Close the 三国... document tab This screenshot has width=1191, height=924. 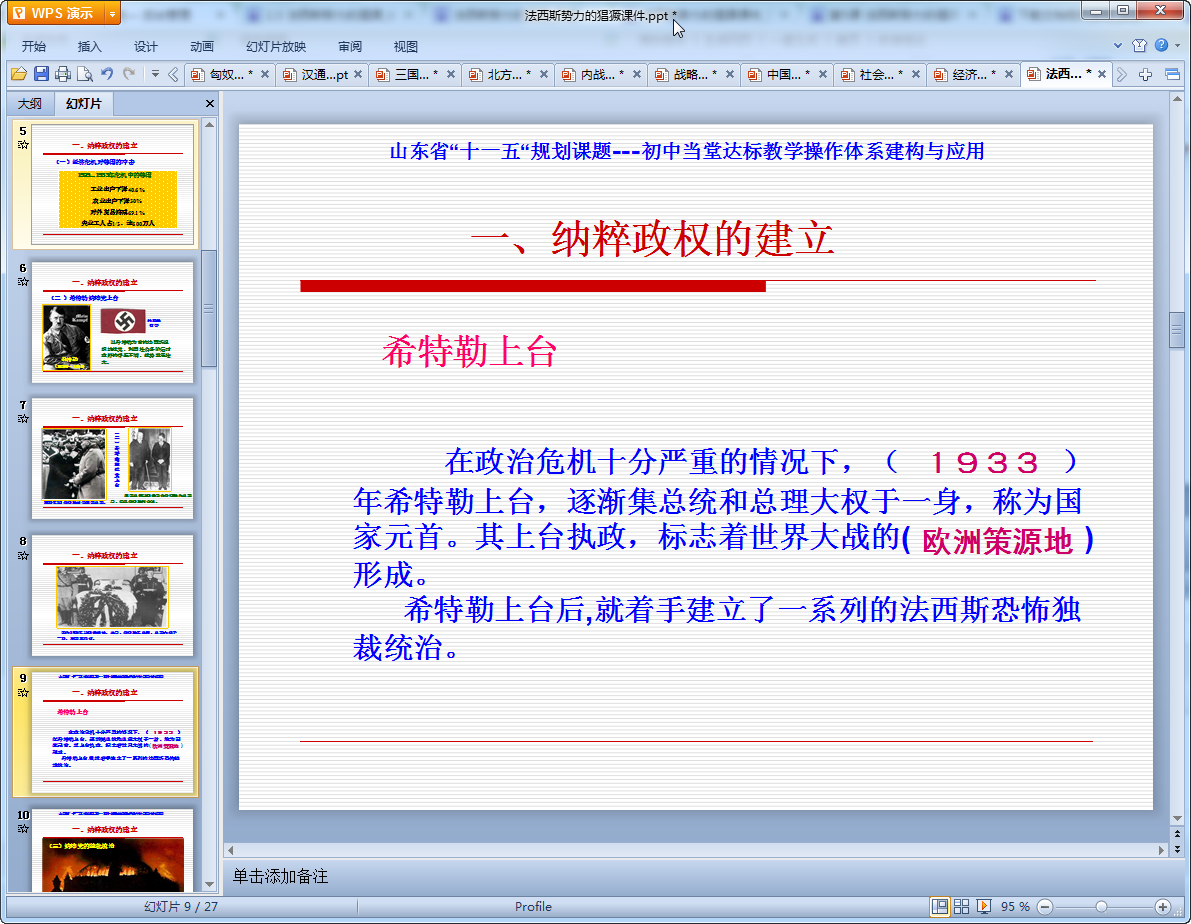pos(451,74)
